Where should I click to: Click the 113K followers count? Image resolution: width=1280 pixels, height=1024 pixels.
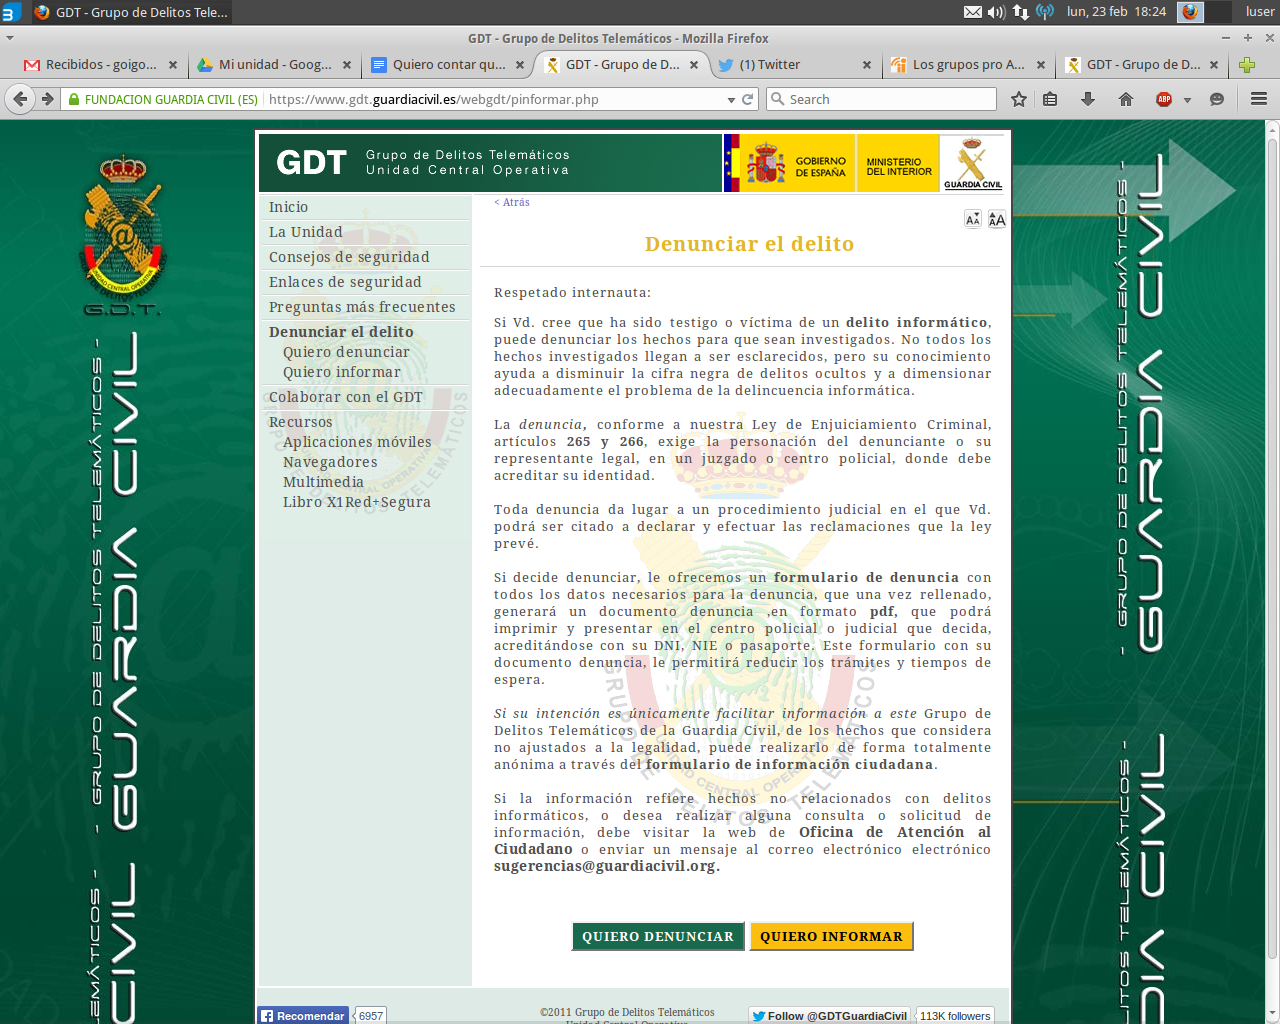[955, 1015]
